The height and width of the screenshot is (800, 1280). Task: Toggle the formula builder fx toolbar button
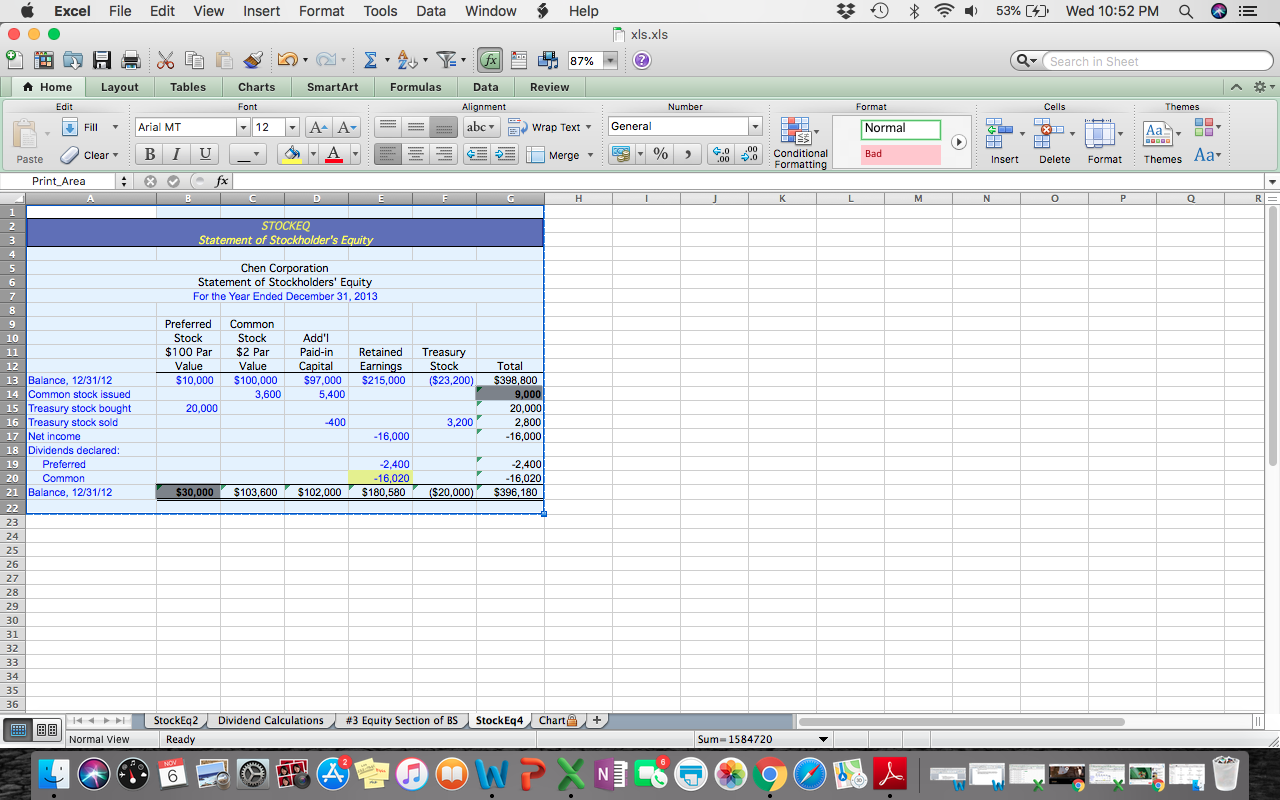click(x=490, y=60)
